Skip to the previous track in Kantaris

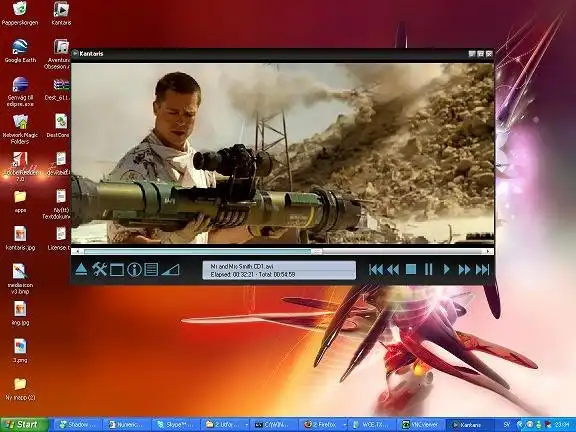point(376,270)
